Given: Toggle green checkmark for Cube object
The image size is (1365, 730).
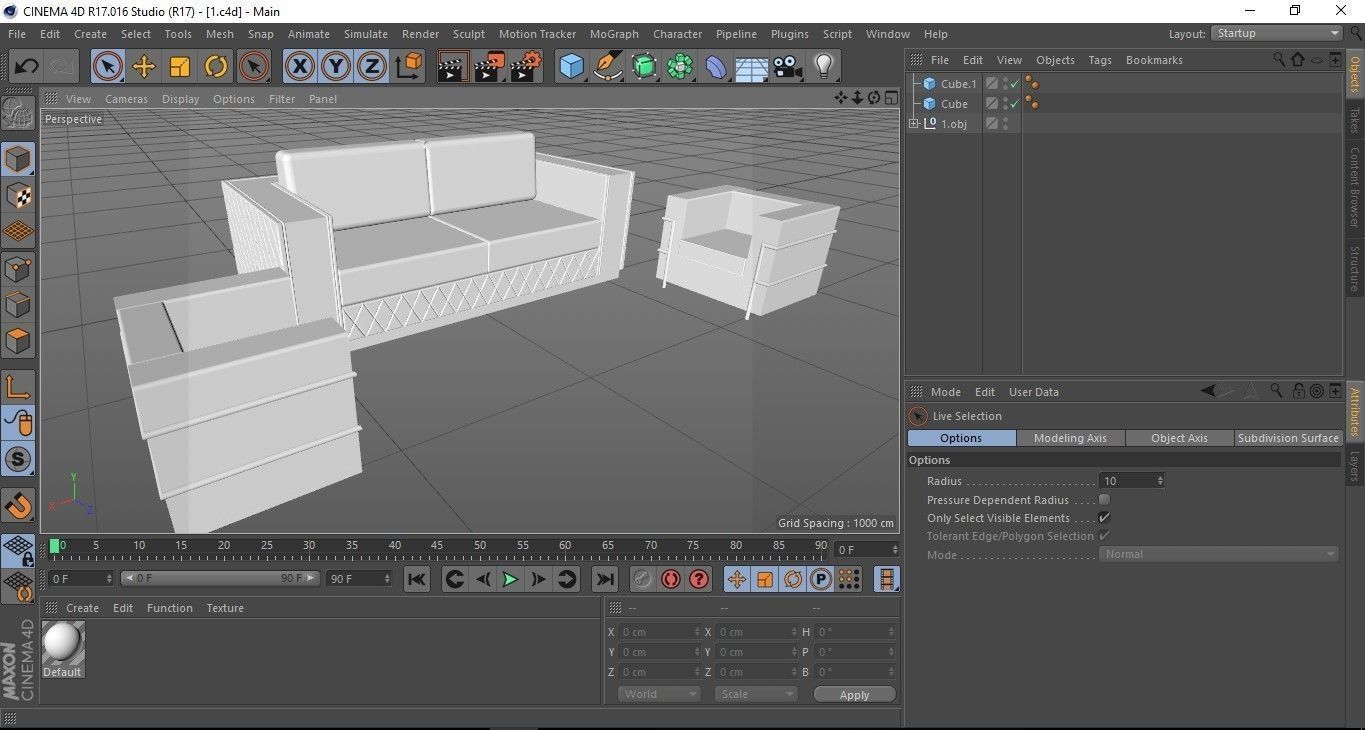Looking at the screenshot, I should [x=1014, y=103].
